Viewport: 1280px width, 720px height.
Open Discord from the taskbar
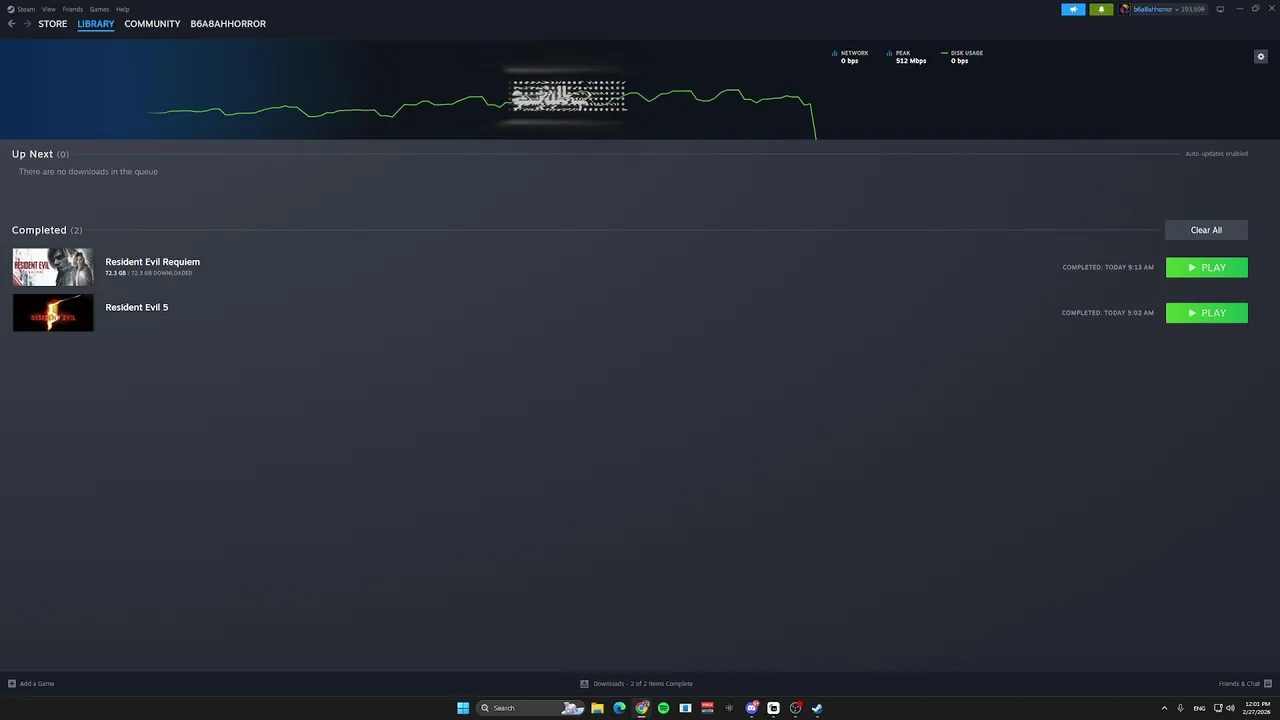752,708
